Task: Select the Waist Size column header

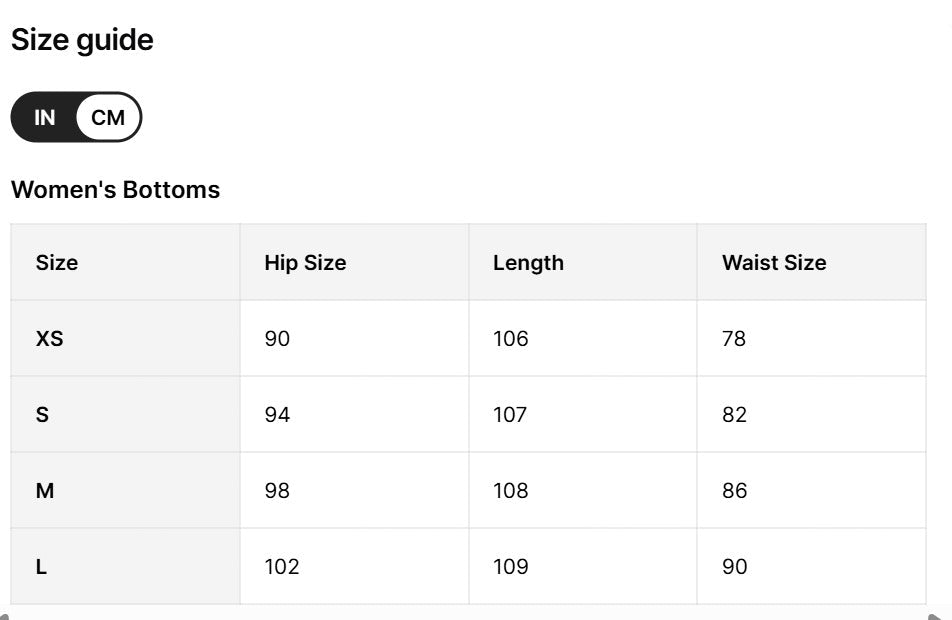Action: (774, 263)
